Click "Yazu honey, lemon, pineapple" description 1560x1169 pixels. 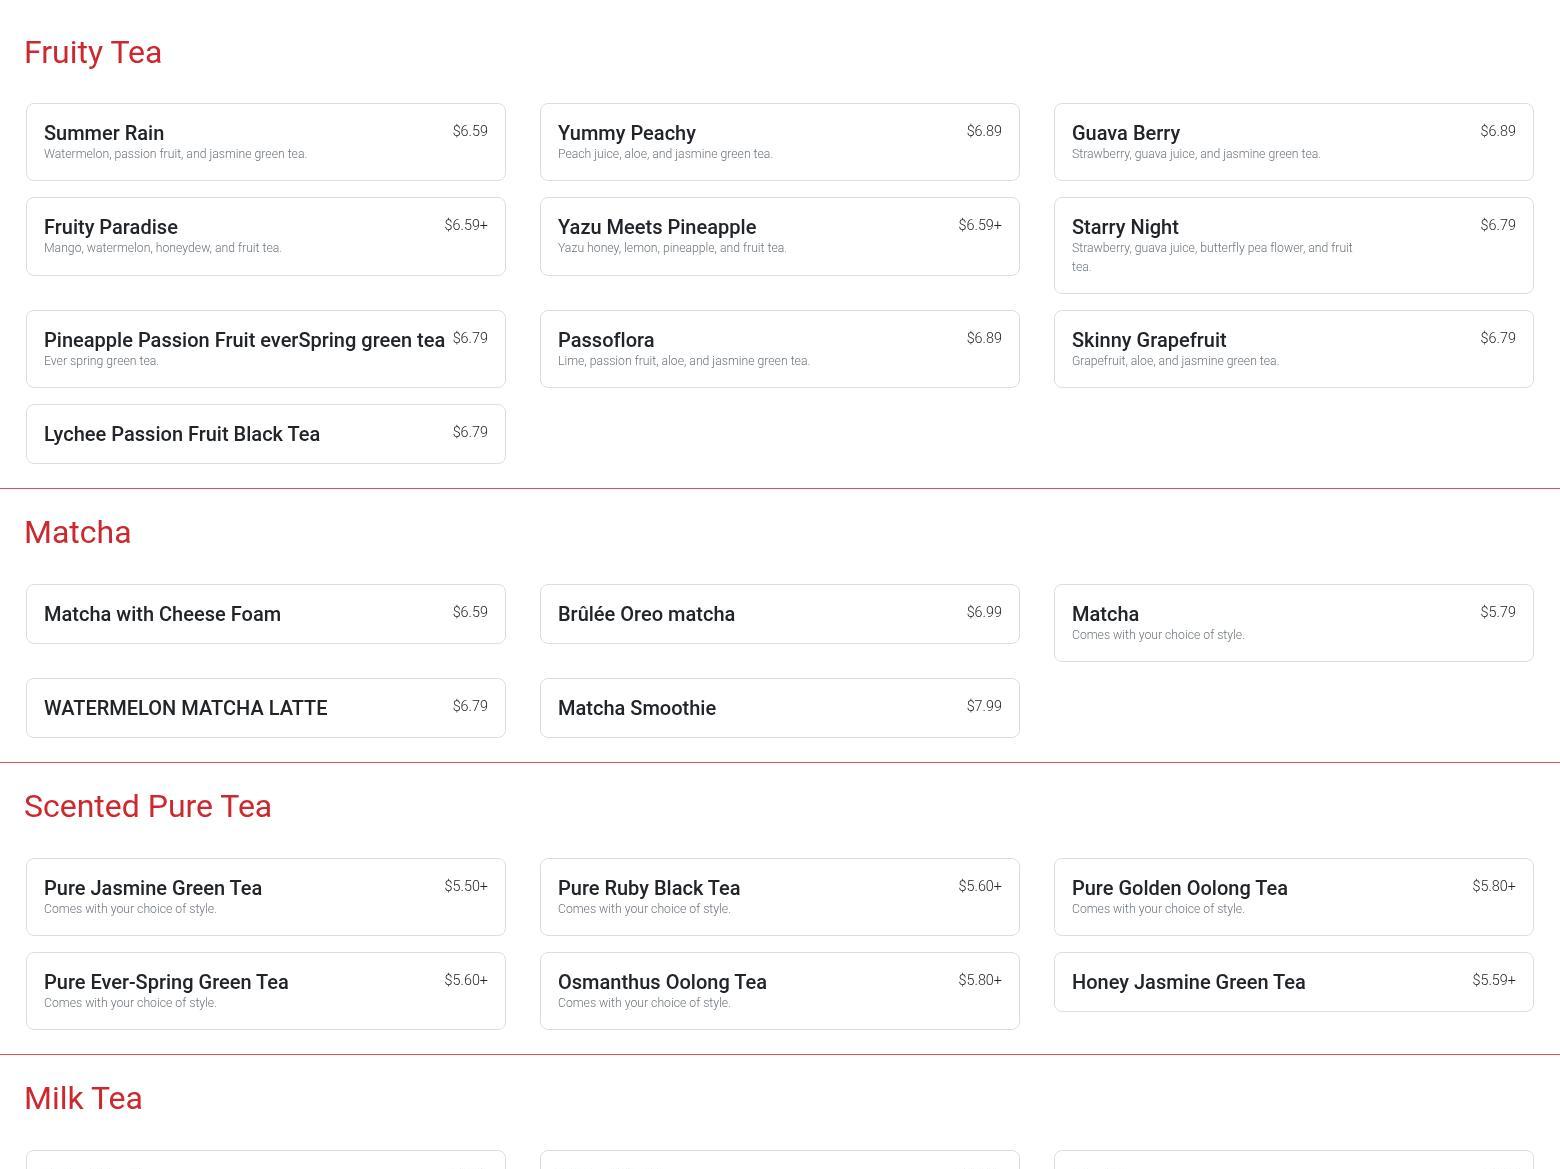coord(672,248)
